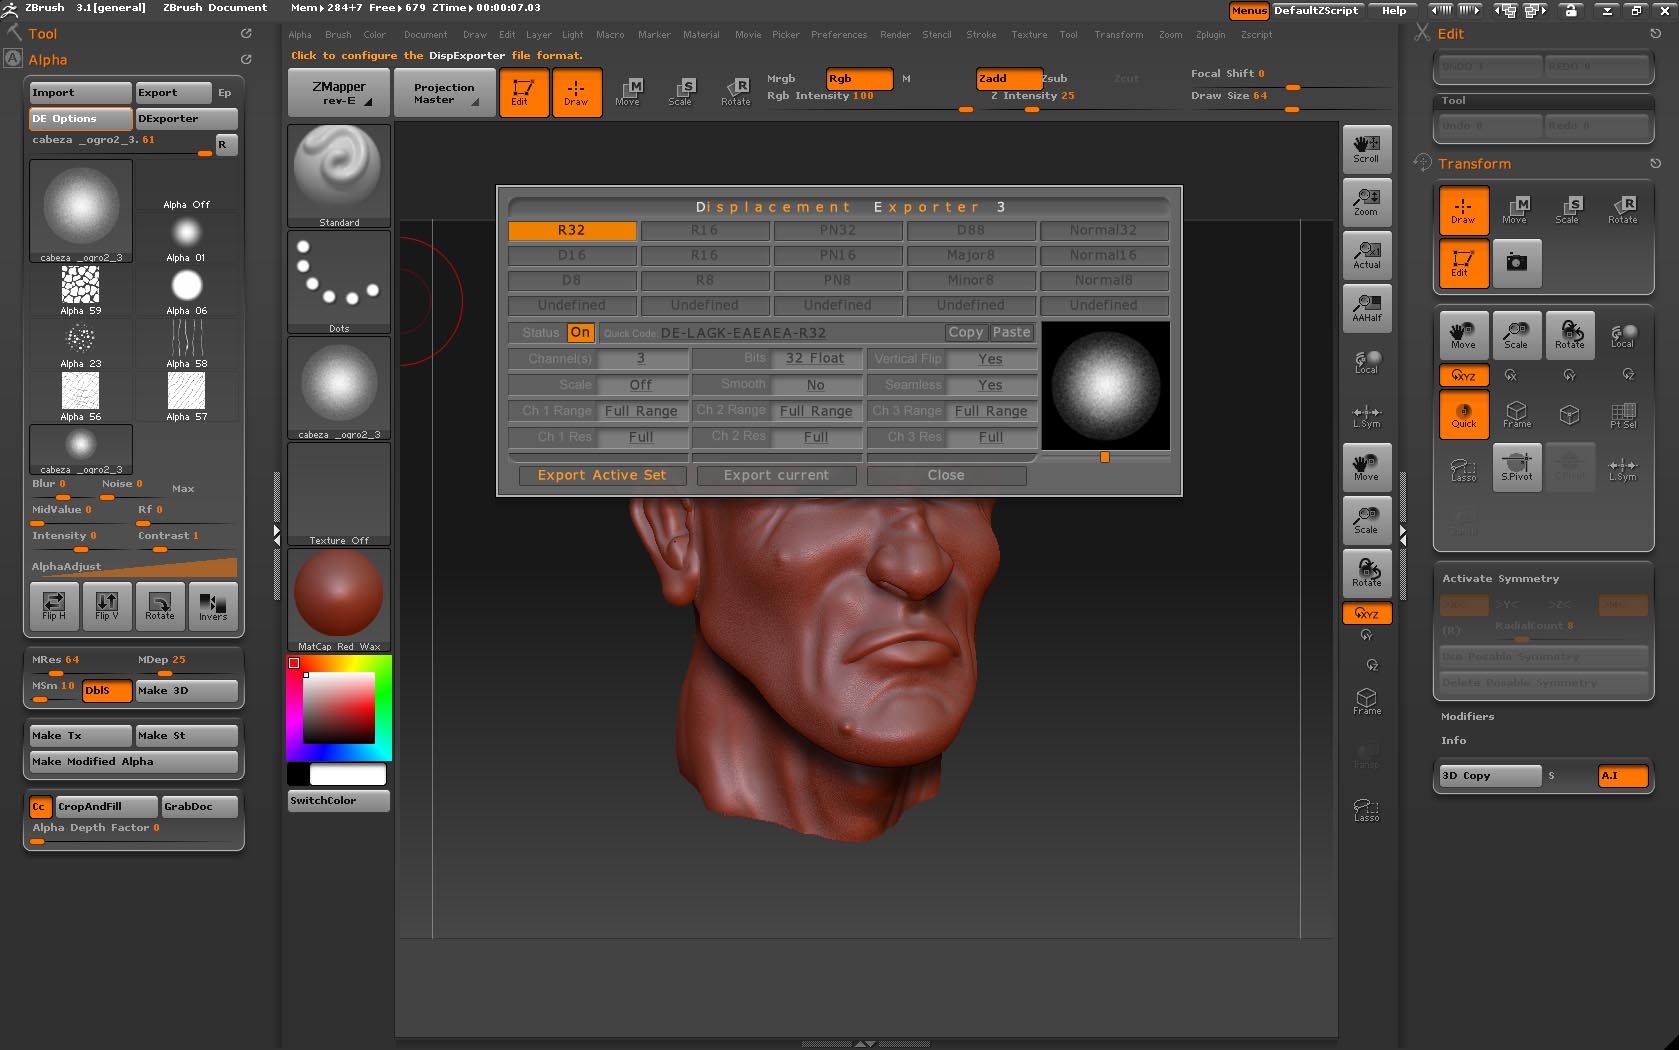
Task: Toggle the DblS double-sided option
Action: [x=107, y=690]
